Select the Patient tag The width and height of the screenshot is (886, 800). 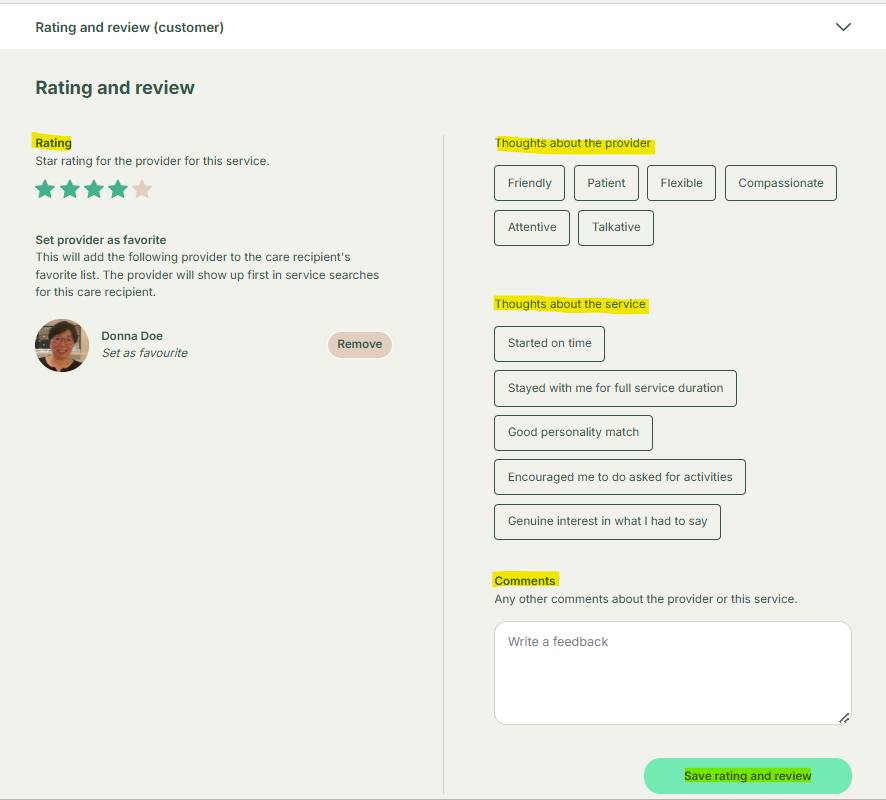[606, 183]
